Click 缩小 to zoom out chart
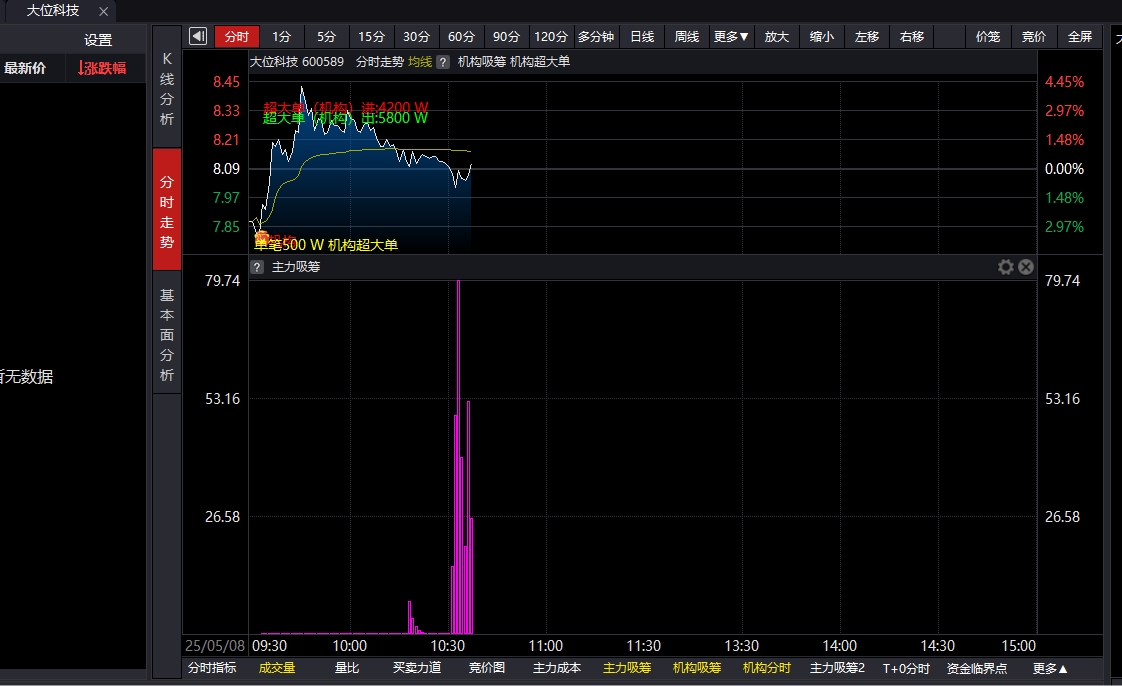Viewport: 1122px width, 686px height. 821,36
